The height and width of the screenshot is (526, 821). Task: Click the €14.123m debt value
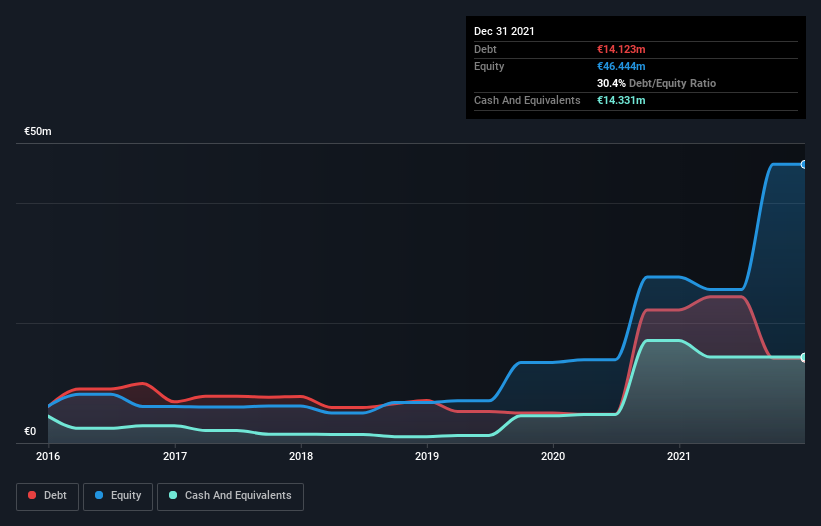pos(621,49)
